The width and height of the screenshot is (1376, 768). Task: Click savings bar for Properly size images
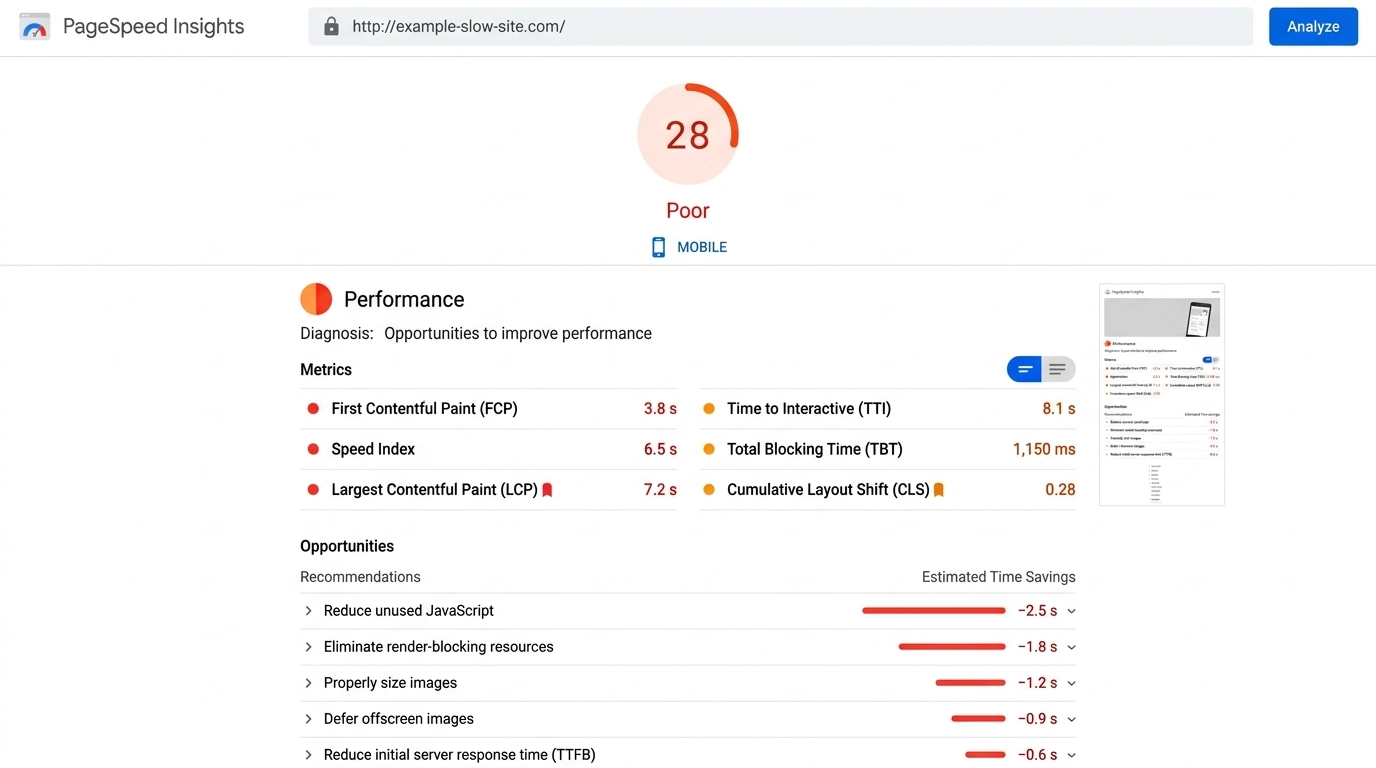tap(970, 683)
